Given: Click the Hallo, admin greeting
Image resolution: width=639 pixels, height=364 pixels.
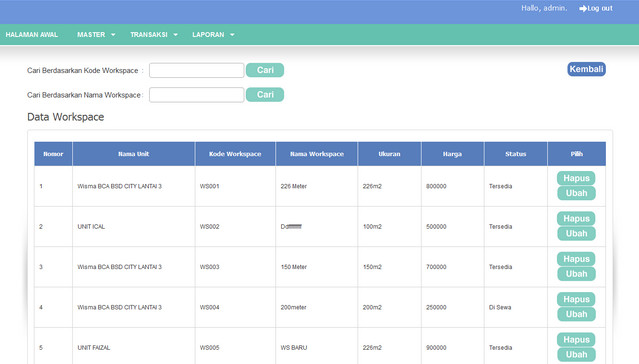Looking at the screenshot, I should (x=544, y=8).
